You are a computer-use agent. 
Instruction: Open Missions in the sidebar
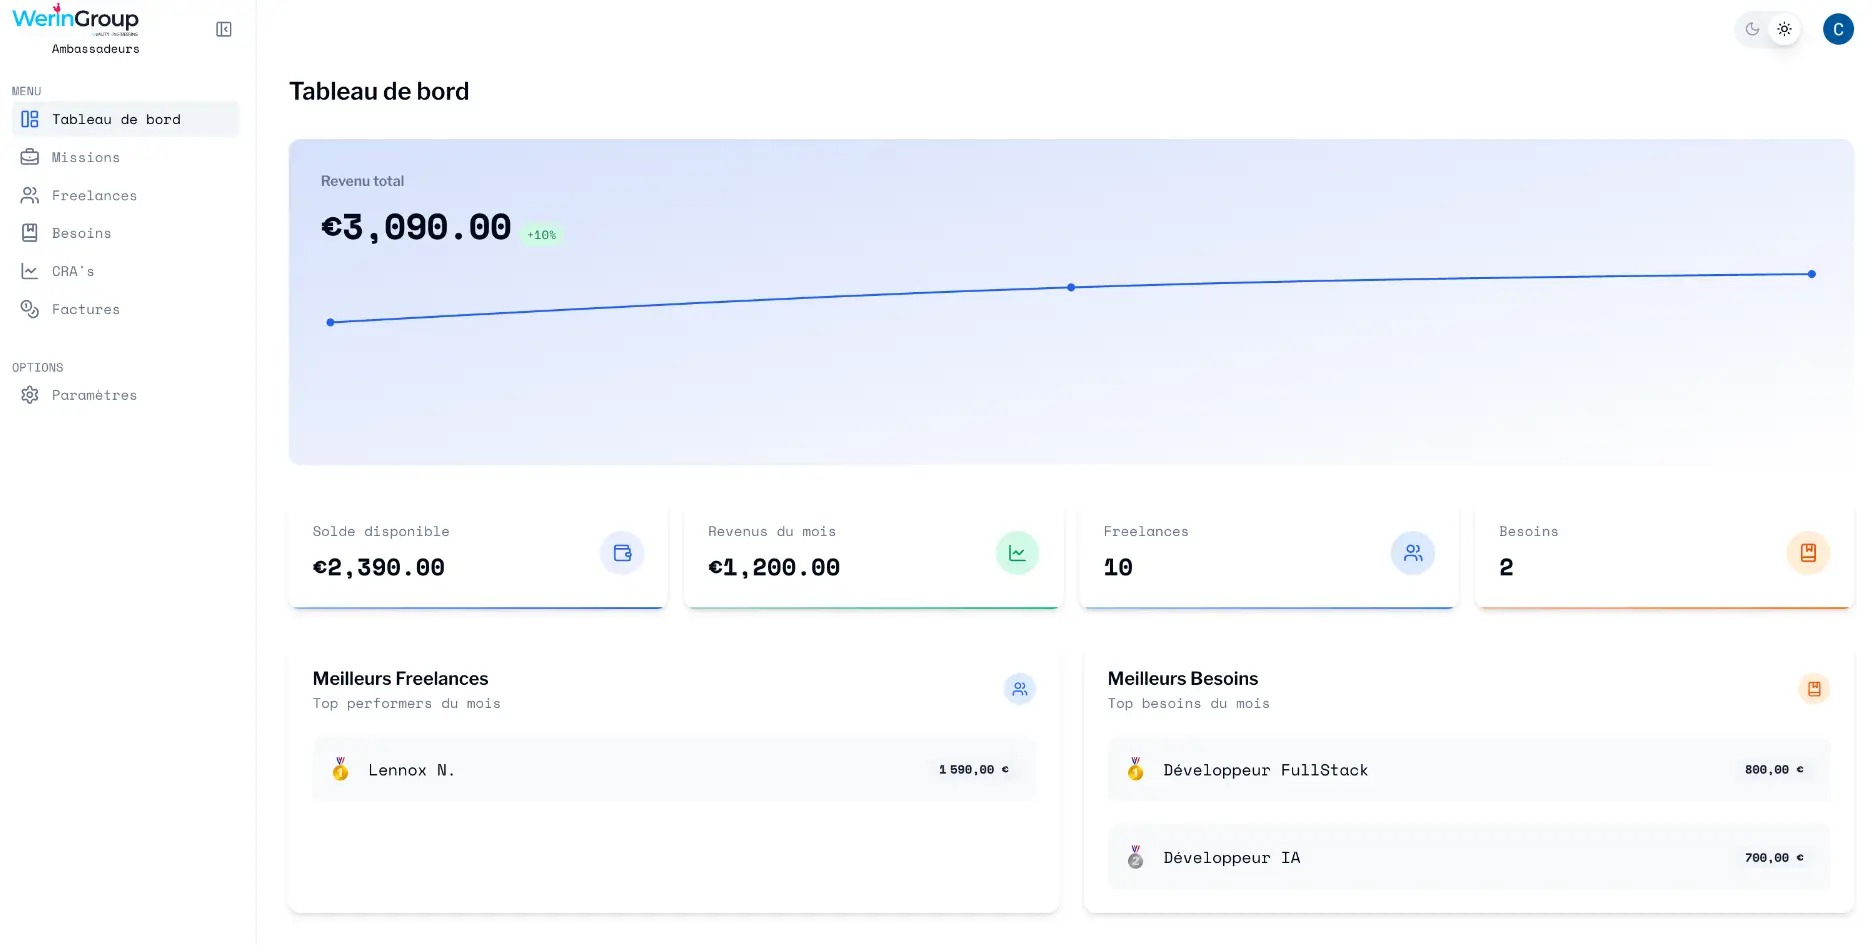(86, 157)
